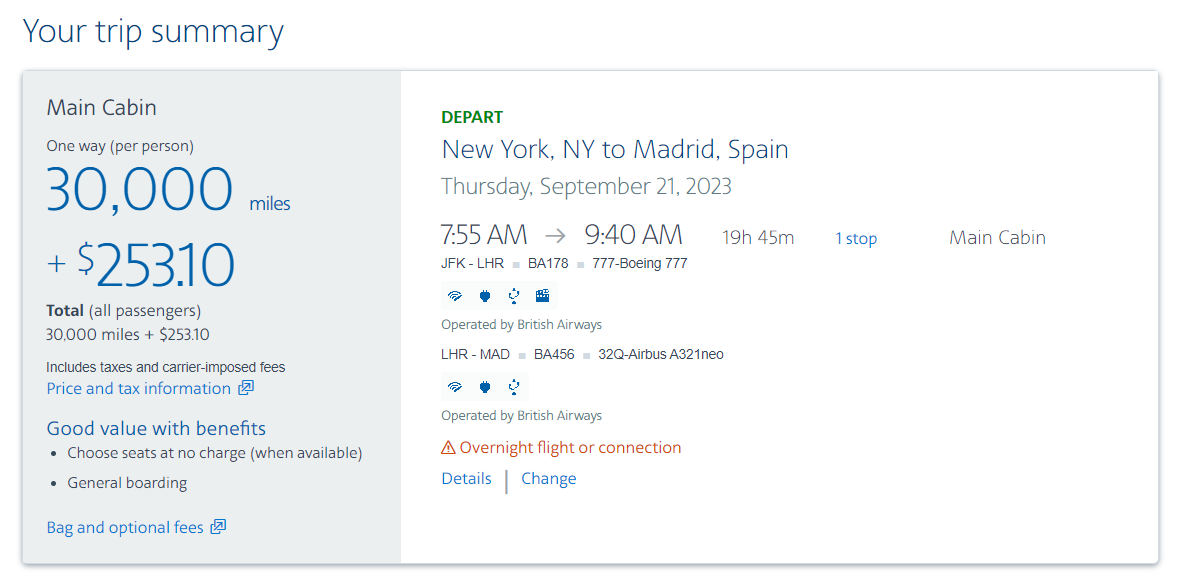
Task: Click external link icon beside Price and tax
Action: click(246, 388)
